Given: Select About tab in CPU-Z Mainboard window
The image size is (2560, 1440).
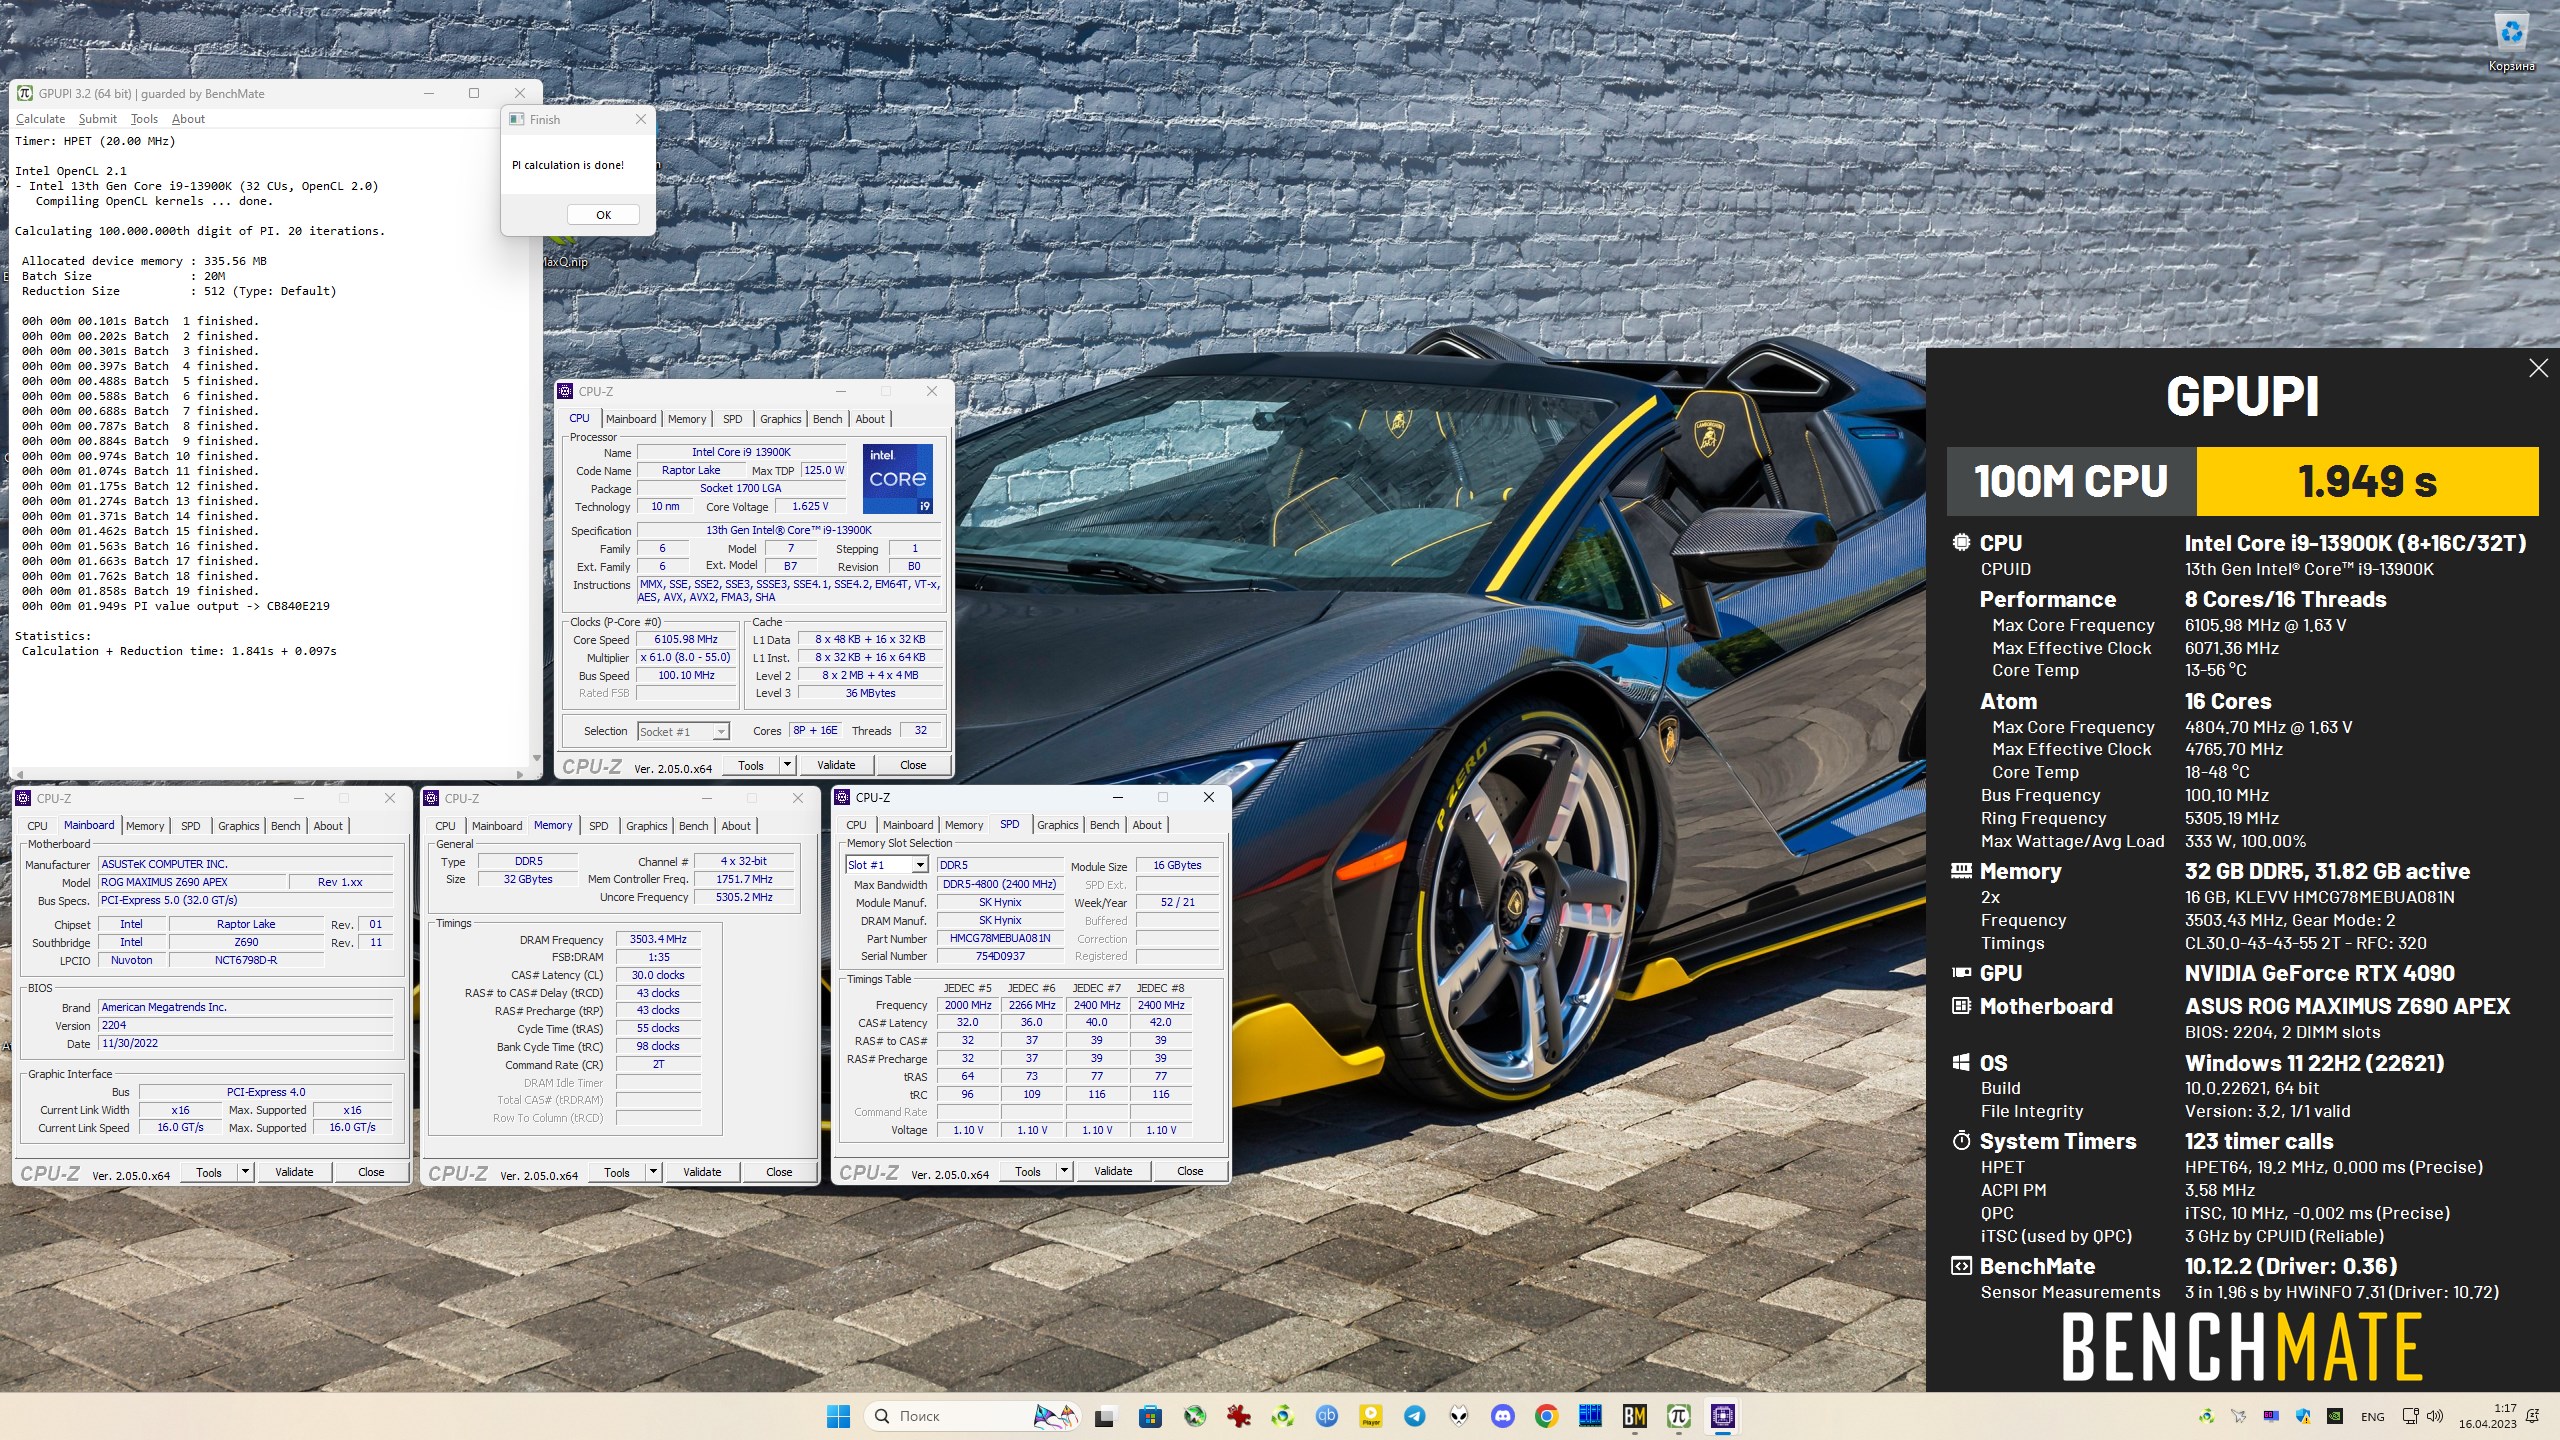Looking at the screenshot, I should [x=328, y=826].
